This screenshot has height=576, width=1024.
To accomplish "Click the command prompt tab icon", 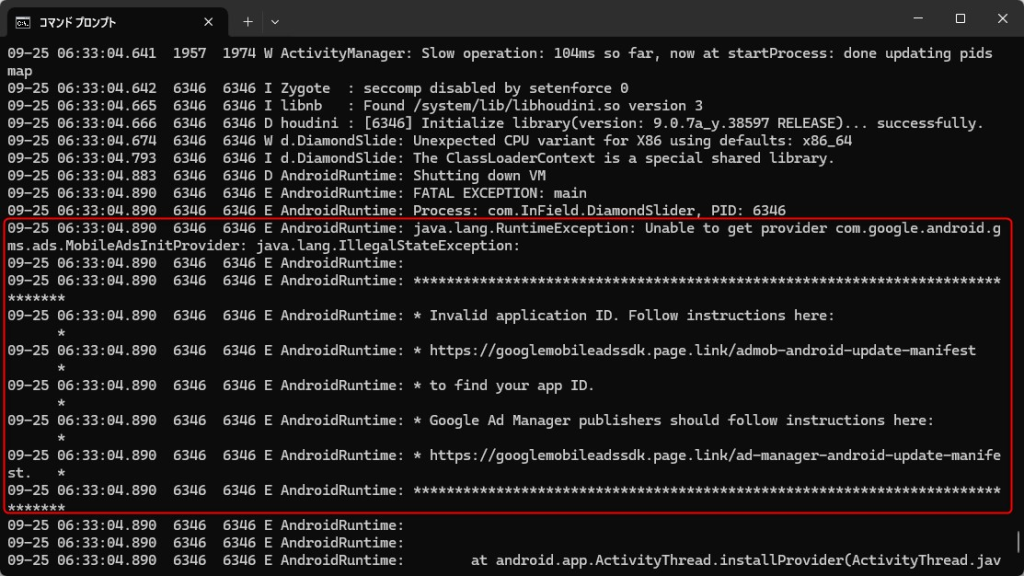I will [x=22, y=21].
